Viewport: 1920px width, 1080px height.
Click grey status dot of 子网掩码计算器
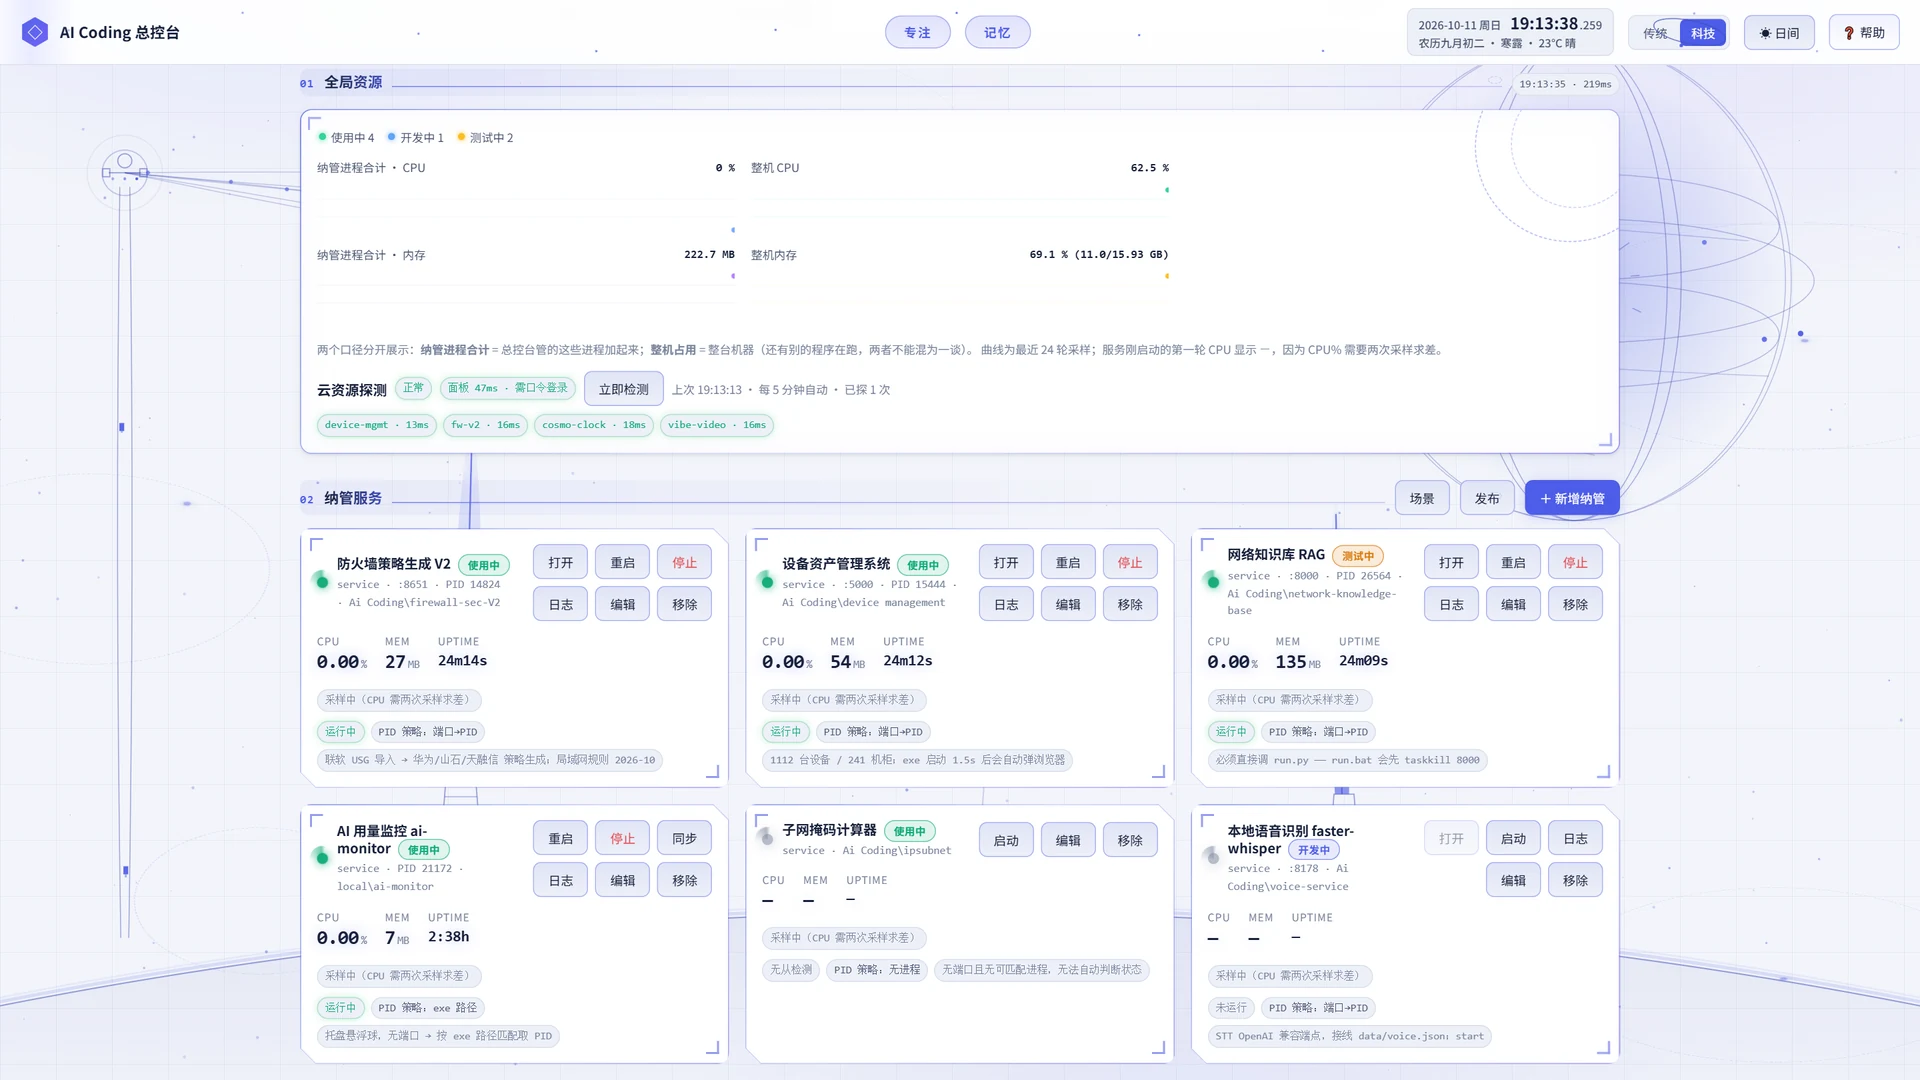pyautogui.click(x=767, y=837)
